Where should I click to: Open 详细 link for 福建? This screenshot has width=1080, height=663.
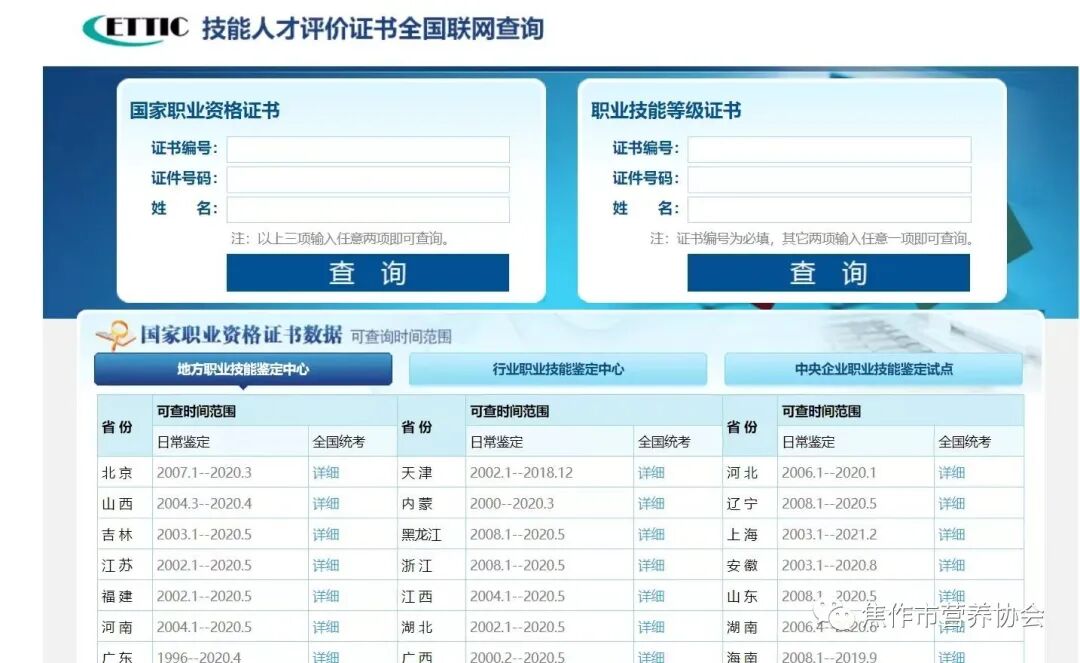(326, 596)
